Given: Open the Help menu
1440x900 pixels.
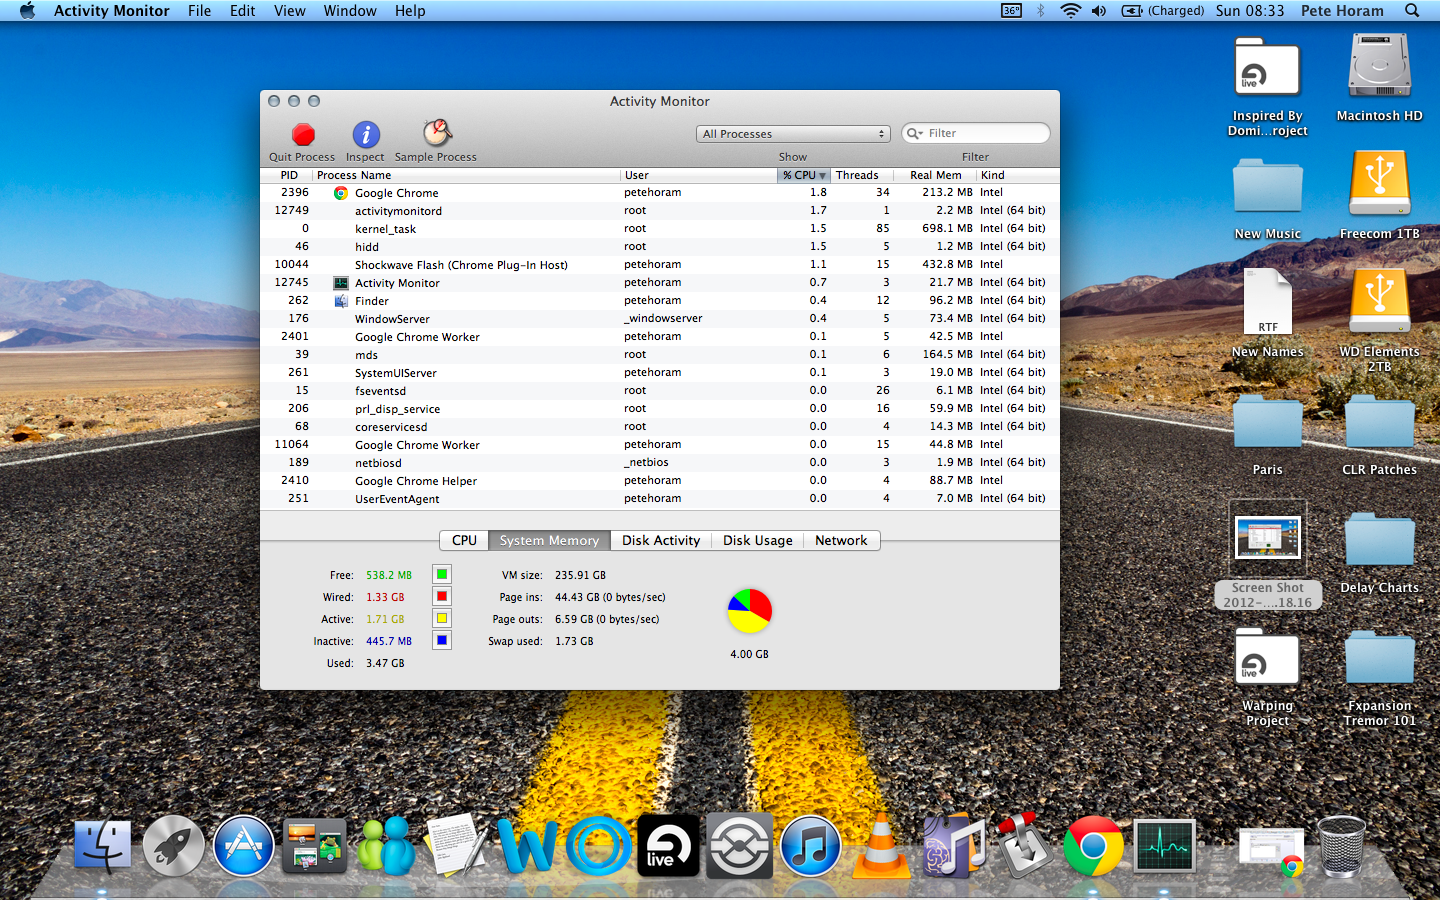Looking at the screenshot, I should point(410,11).
